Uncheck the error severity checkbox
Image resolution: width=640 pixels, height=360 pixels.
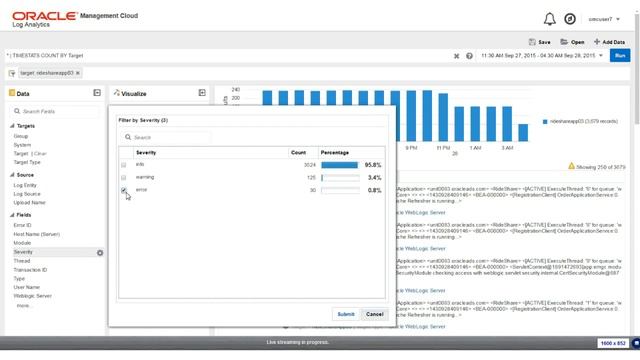(124, 190)
